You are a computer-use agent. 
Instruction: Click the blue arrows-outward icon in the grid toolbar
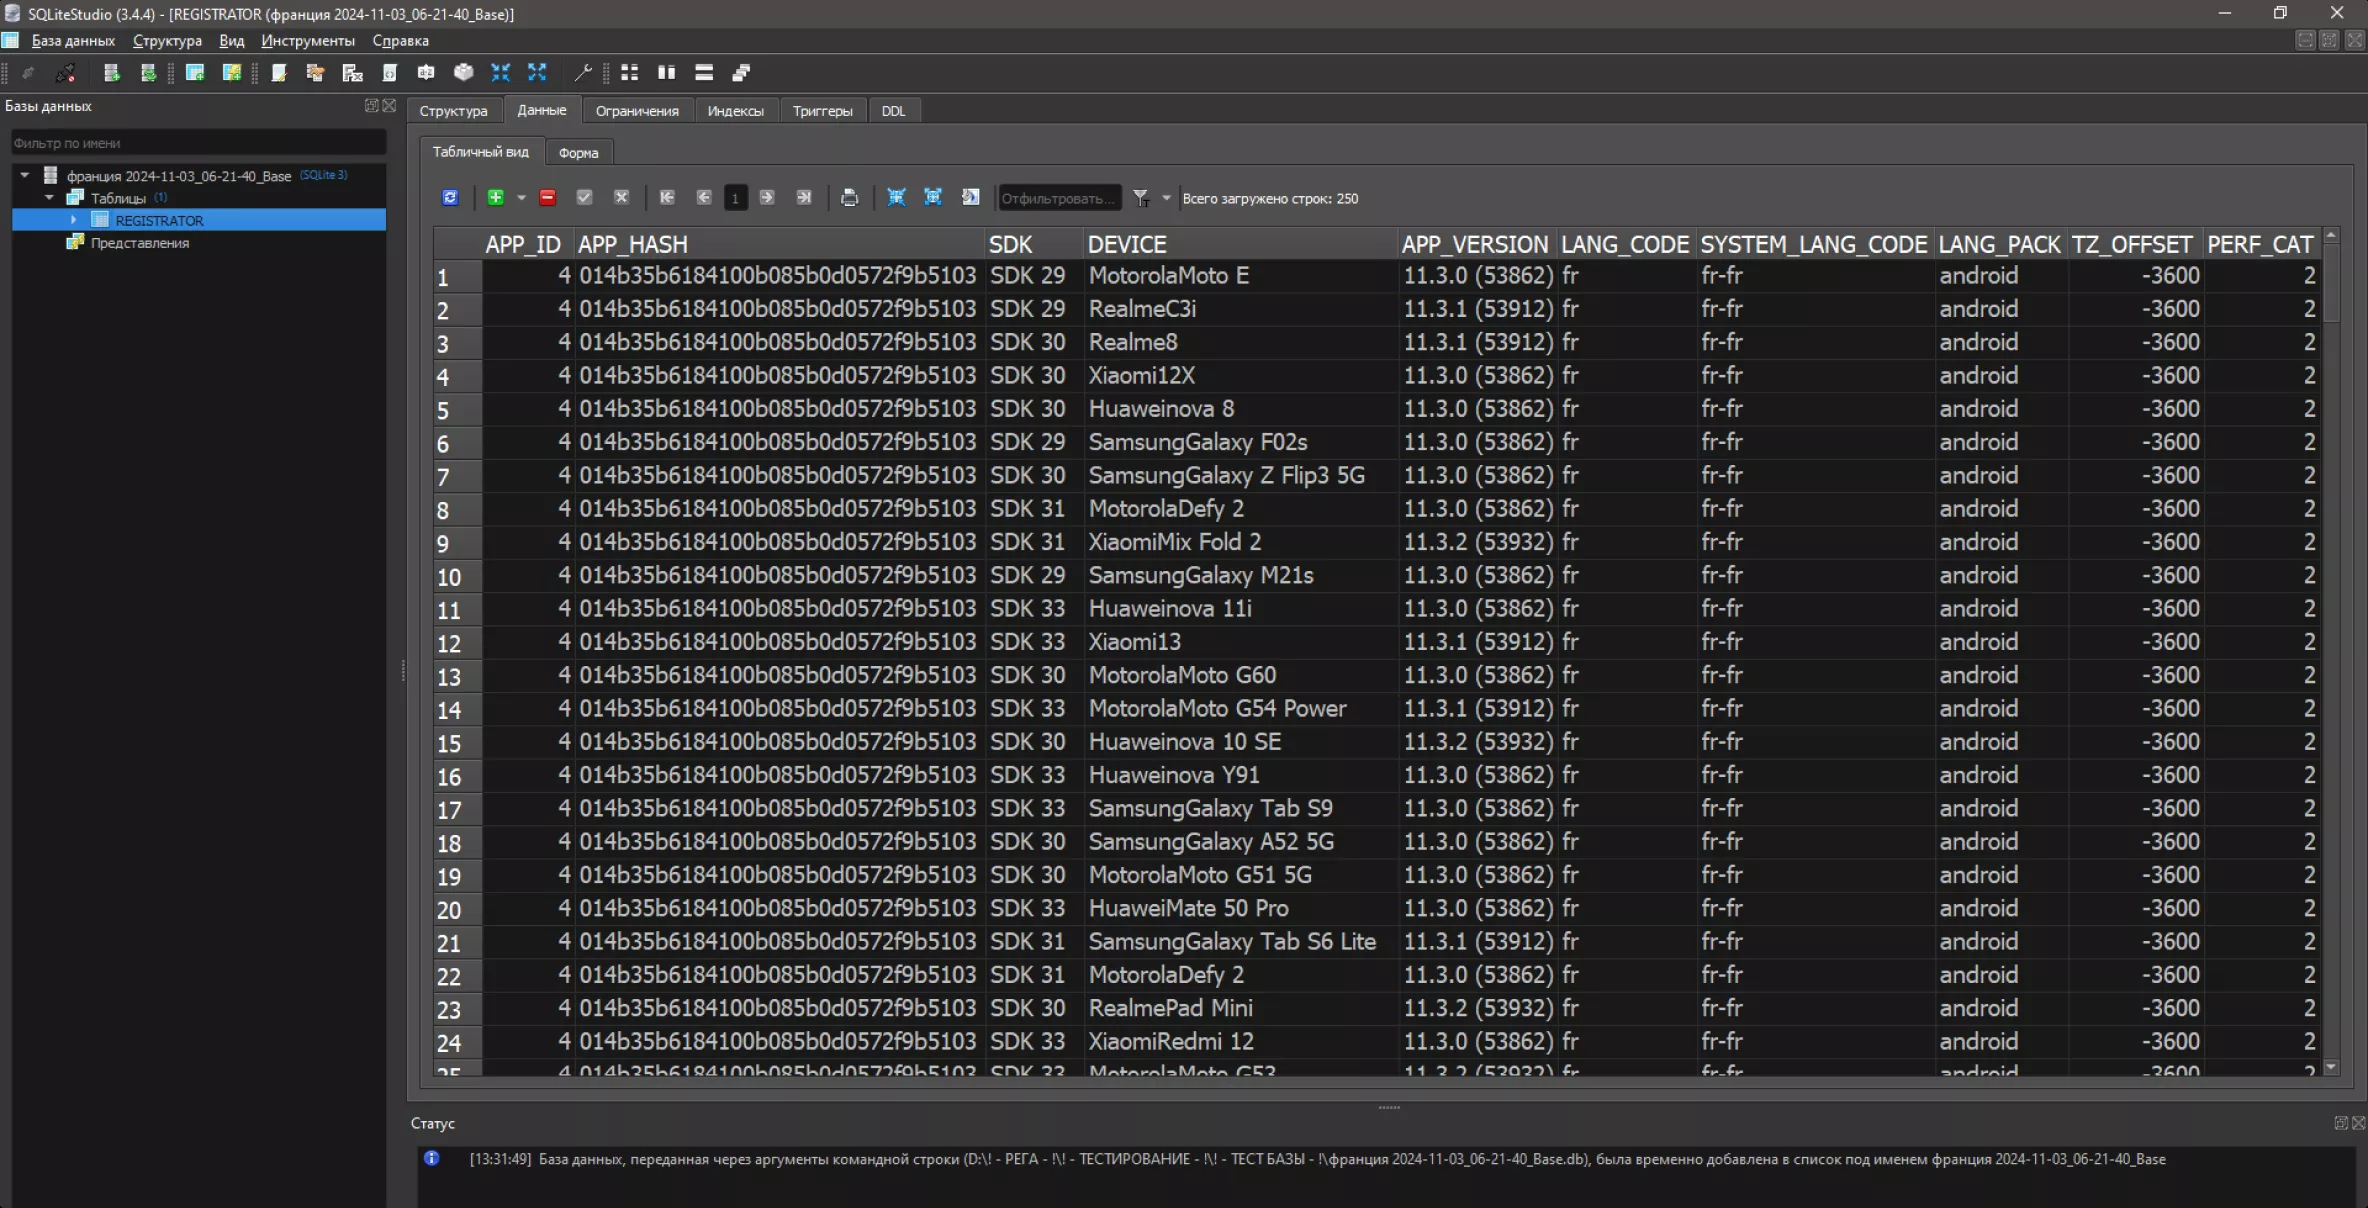pos(933,197)
